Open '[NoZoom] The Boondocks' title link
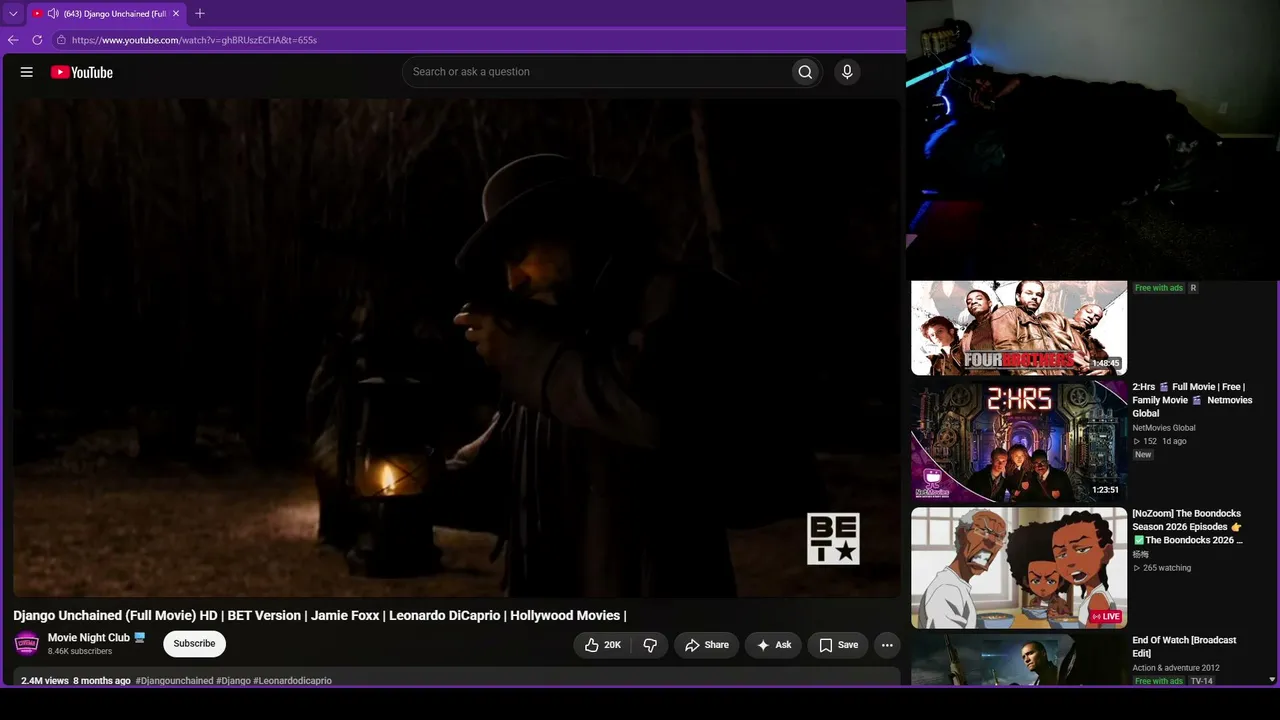The height and width of the screenshot is (720, 1280). click(1188, 527)
